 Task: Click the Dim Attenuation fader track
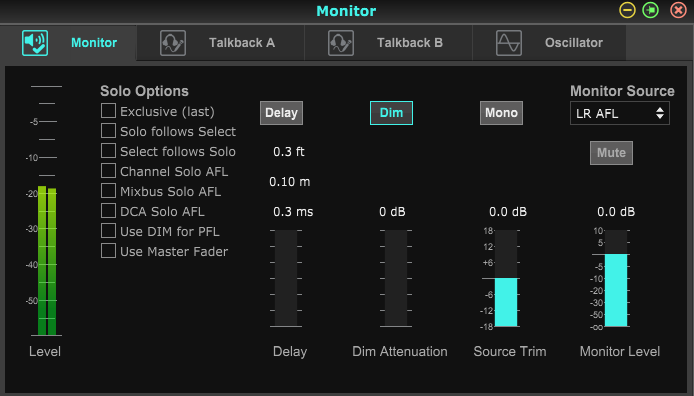(396, 278)
